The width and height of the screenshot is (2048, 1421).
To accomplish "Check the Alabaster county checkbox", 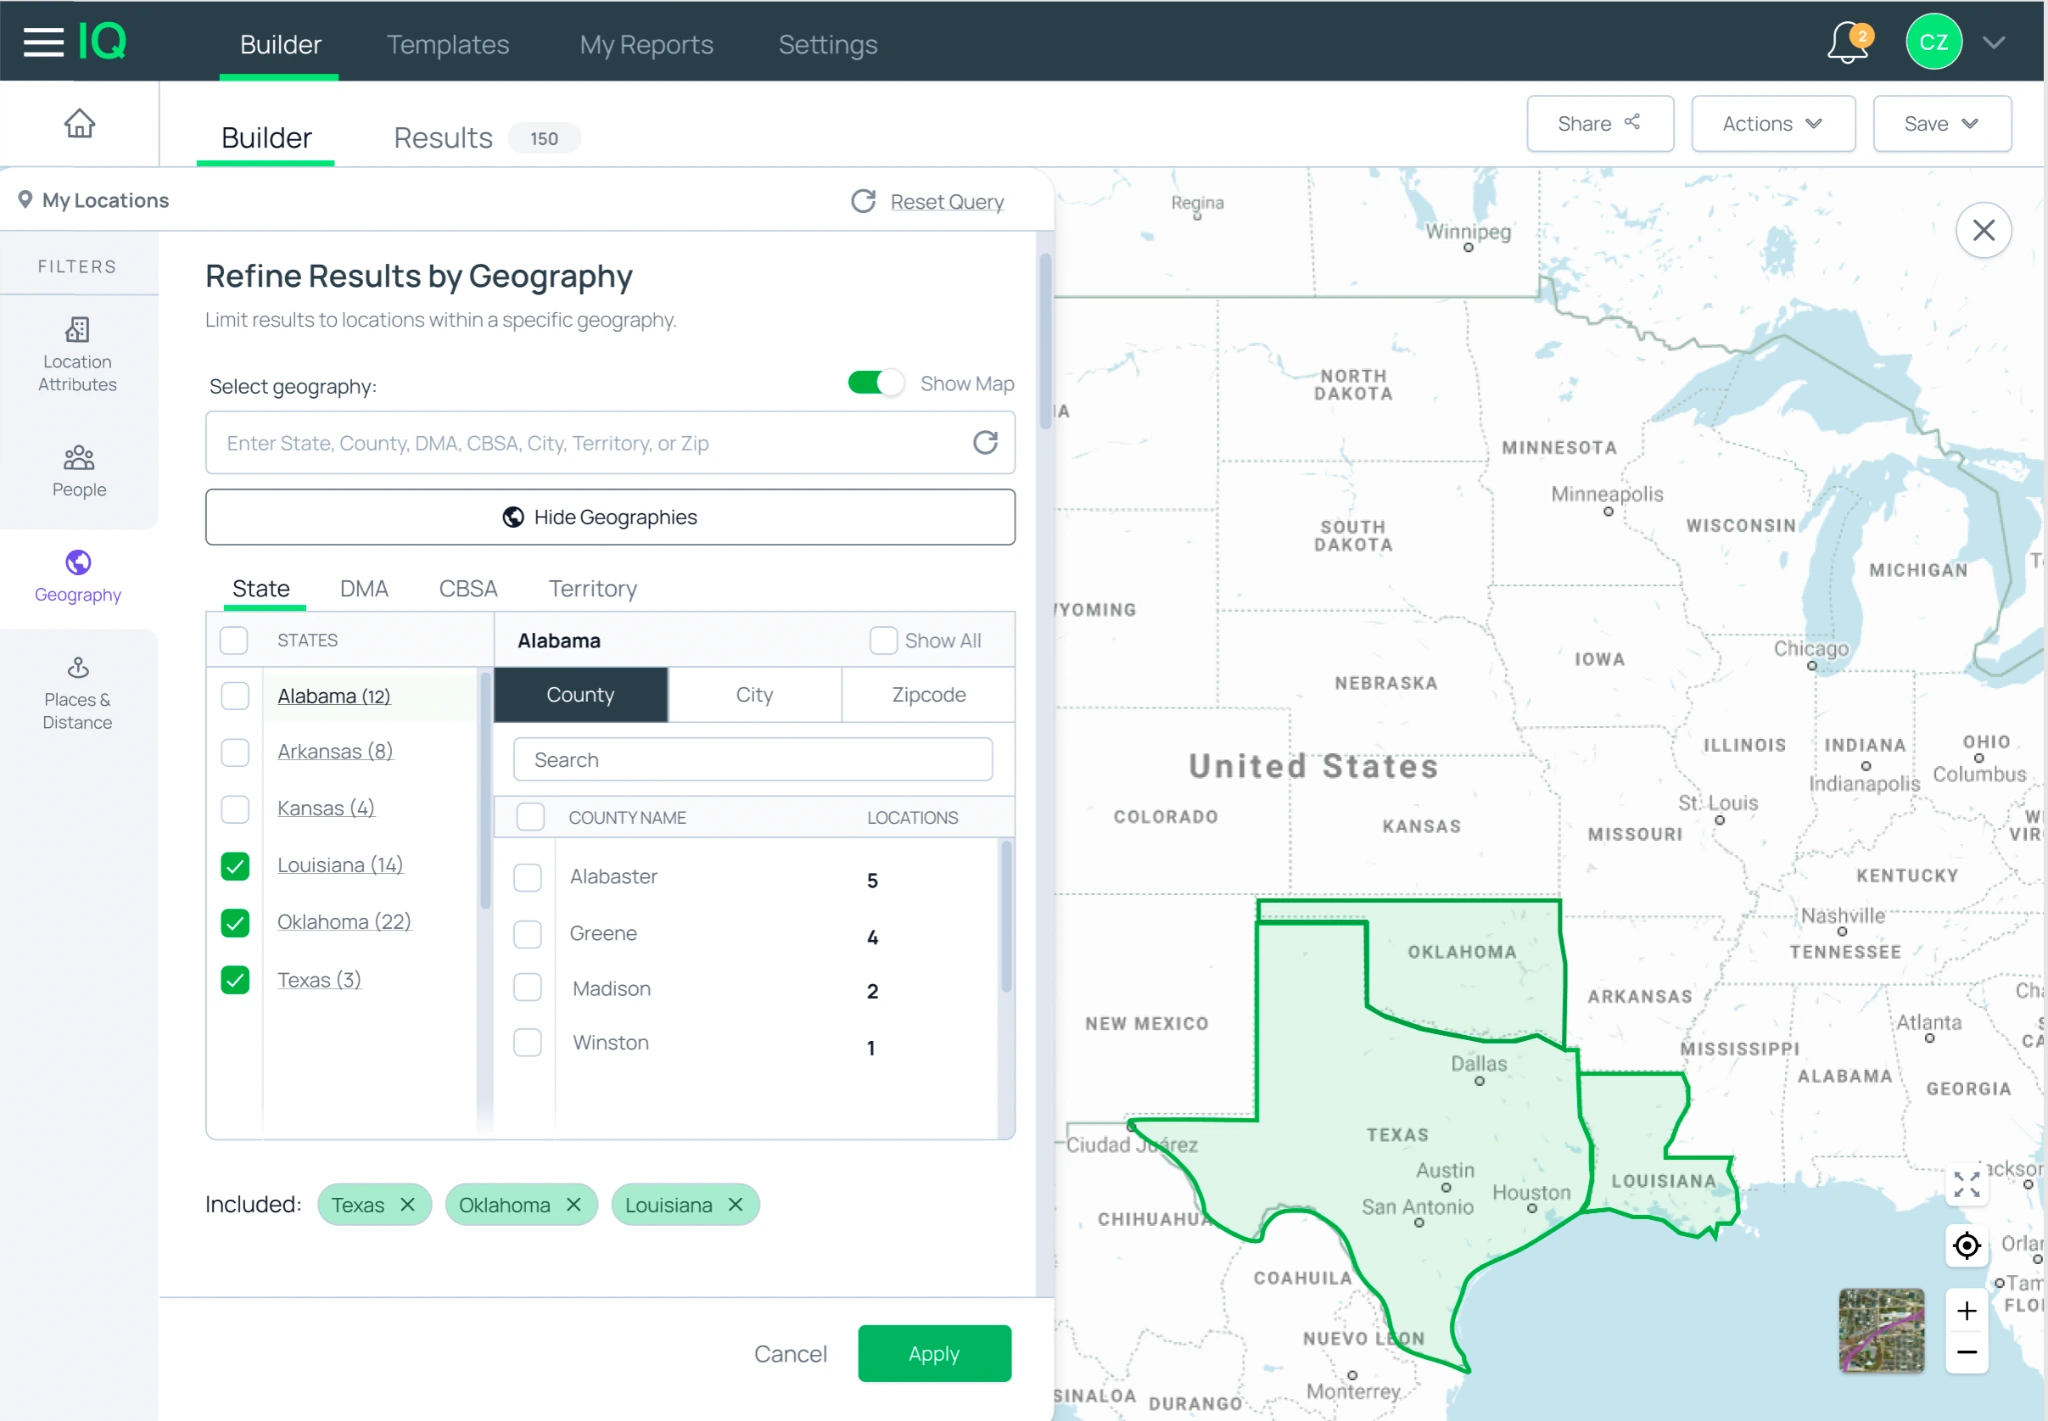I will 527,877.
